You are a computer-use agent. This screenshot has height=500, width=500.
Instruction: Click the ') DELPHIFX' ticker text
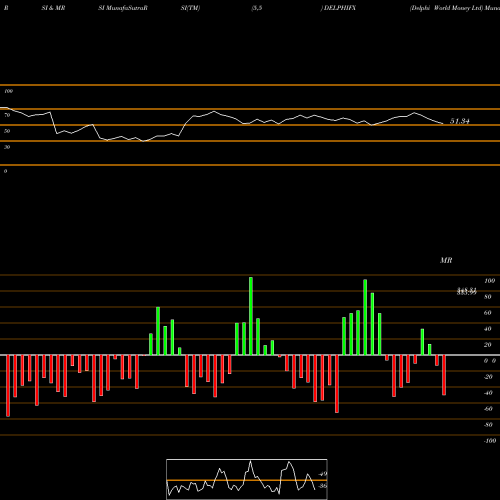[x=338, y=8]
